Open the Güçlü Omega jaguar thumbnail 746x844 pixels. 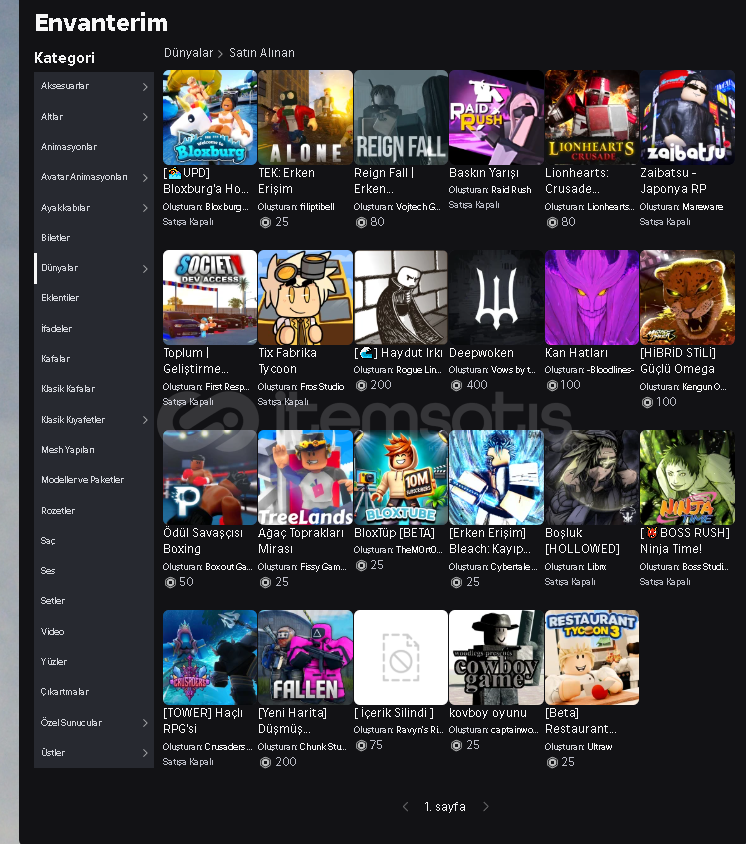click(687, 297)
